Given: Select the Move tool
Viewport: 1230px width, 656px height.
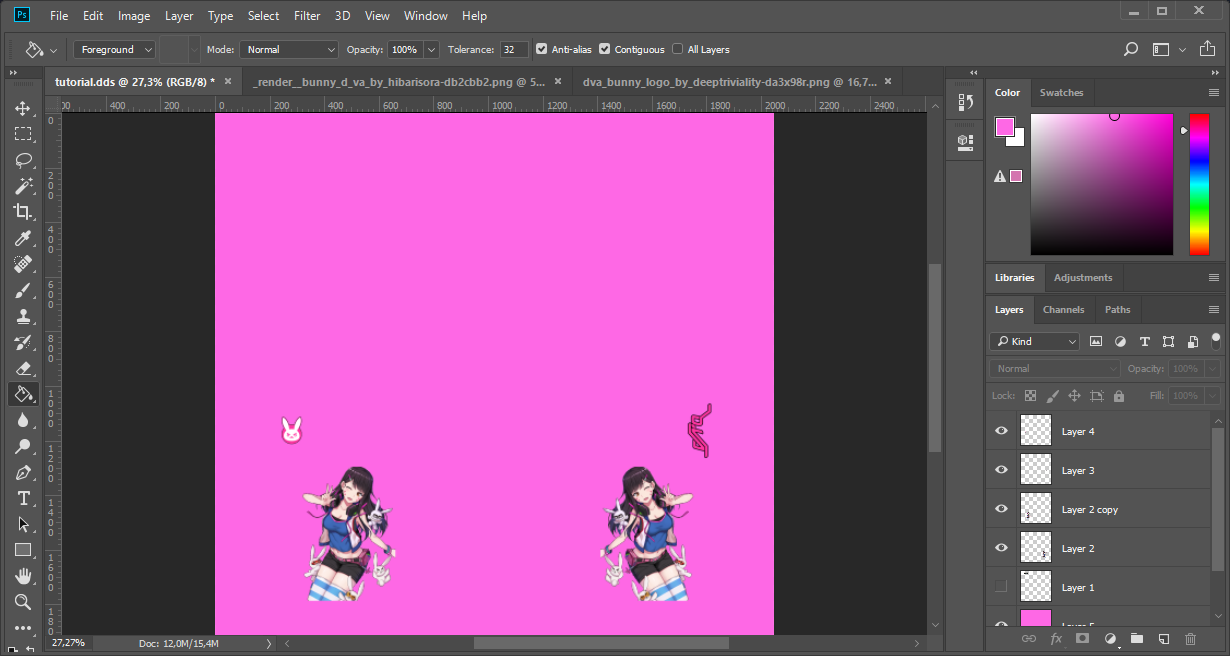Looking at the screenshot, I should tap(23, 108).
